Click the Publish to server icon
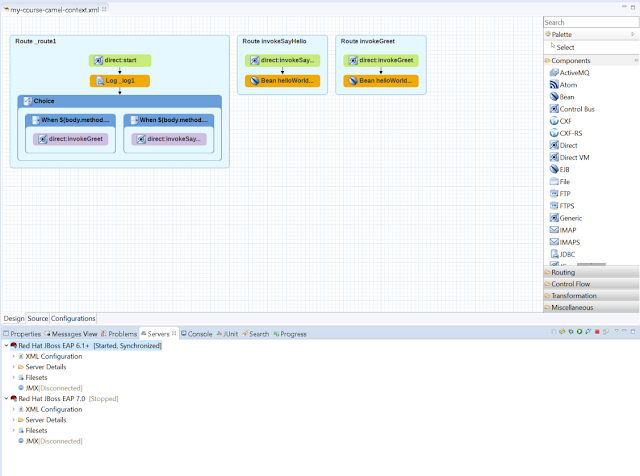This screenshot has height=476, width=640. point(605,332)
